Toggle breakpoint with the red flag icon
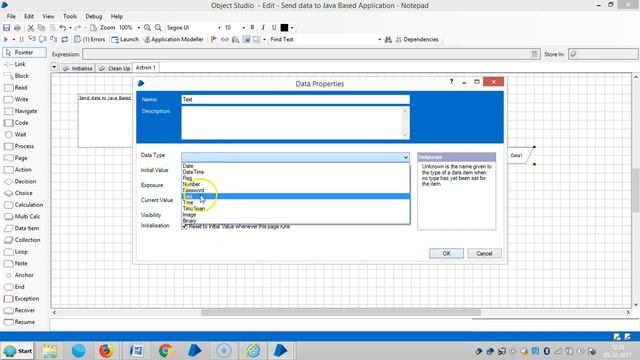 [x=213, y=40]
